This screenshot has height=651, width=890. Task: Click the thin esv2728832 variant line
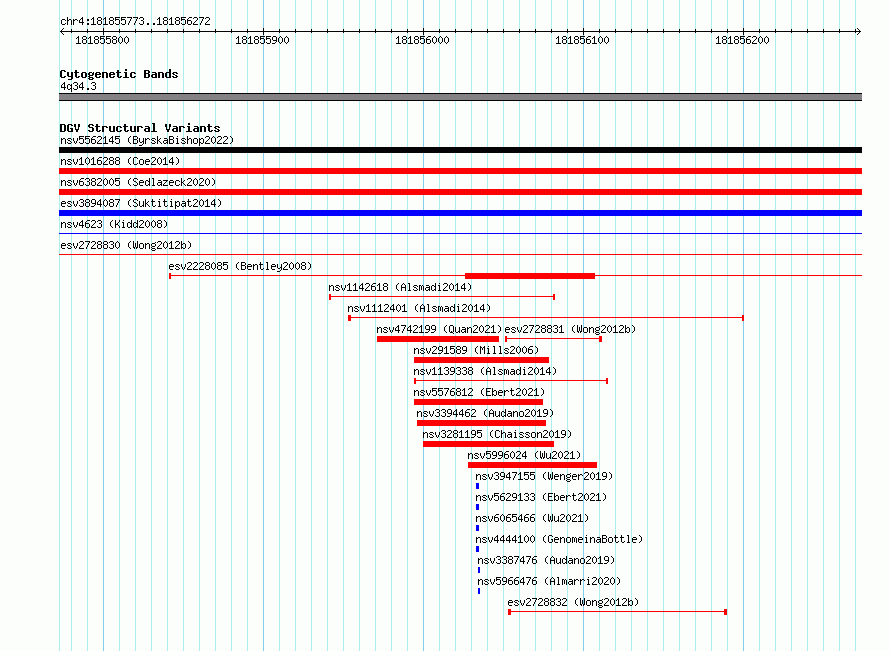click(x=618, y=612)
